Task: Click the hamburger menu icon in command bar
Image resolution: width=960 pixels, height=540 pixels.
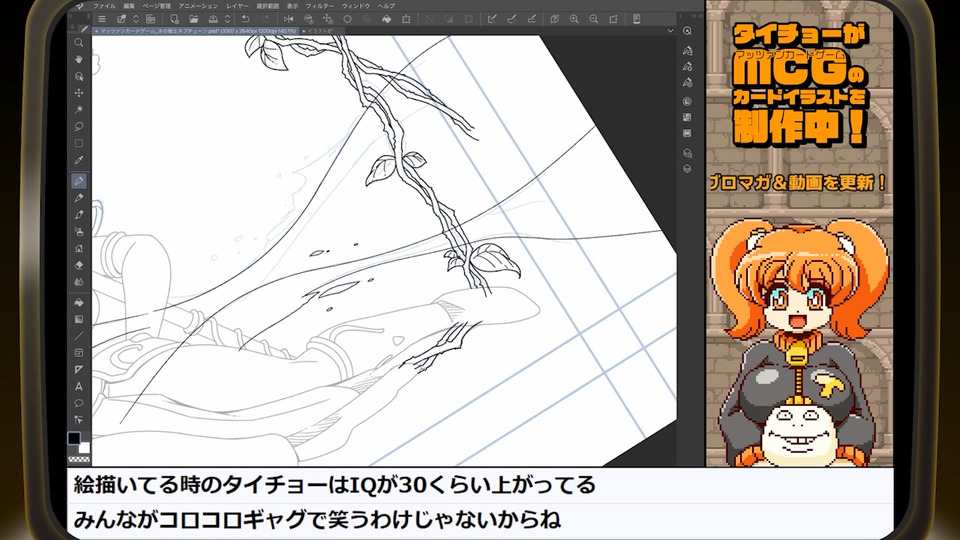Action: pyautogui.click(x=102, y=19)
